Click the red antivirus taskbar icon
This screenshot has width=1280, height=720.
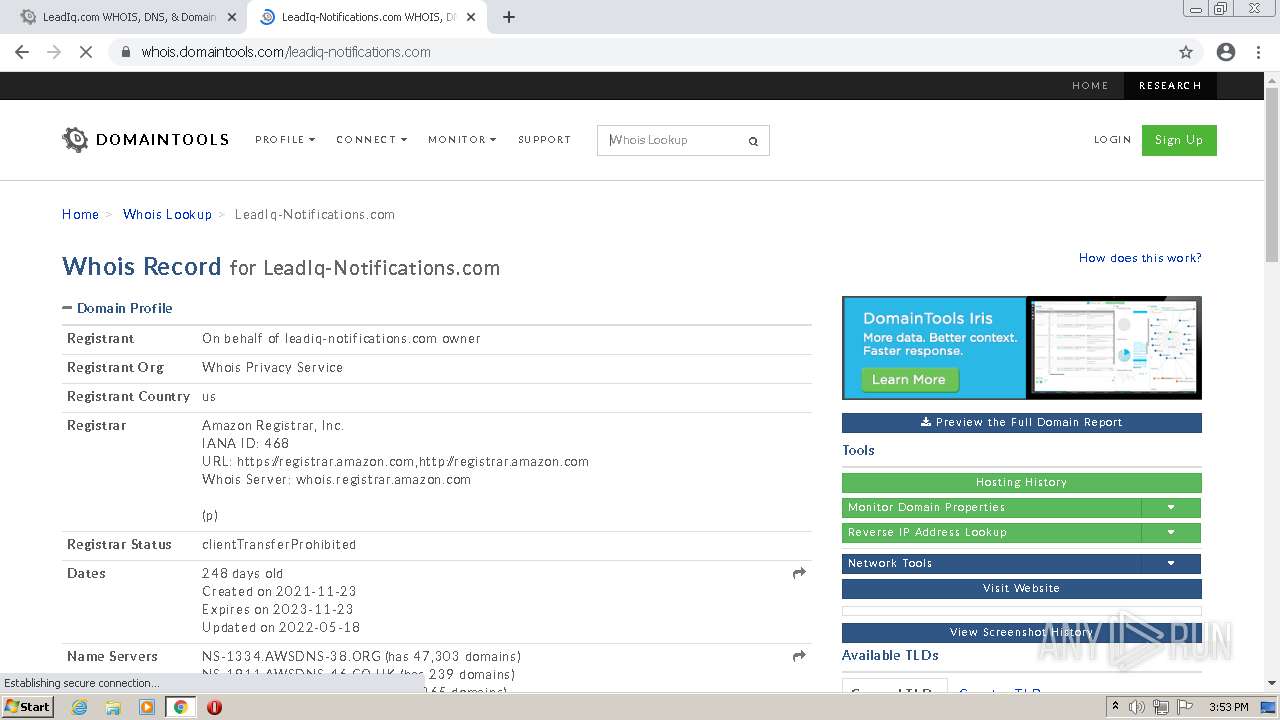tap(214, 707)
